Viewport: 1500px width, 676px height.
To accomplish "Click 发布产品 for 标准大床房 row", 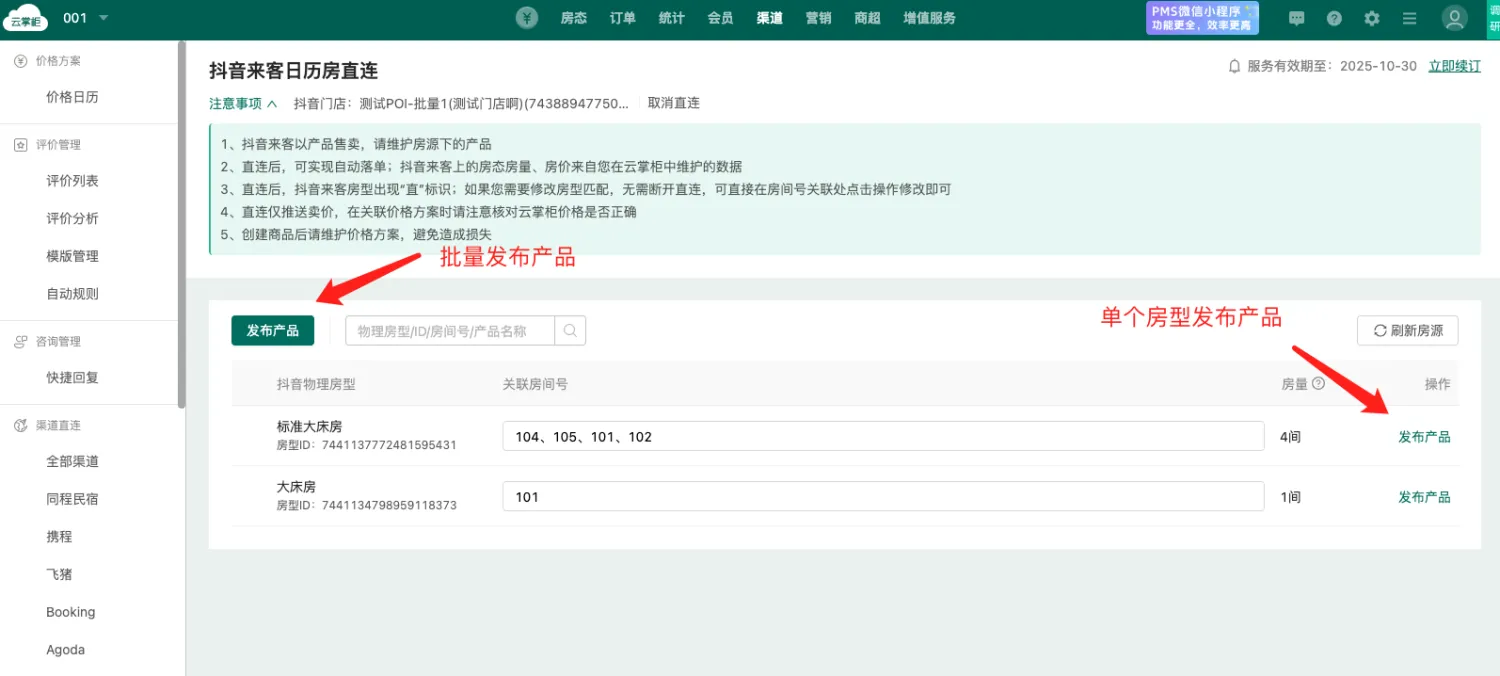I will click(x=1424, y=437).
